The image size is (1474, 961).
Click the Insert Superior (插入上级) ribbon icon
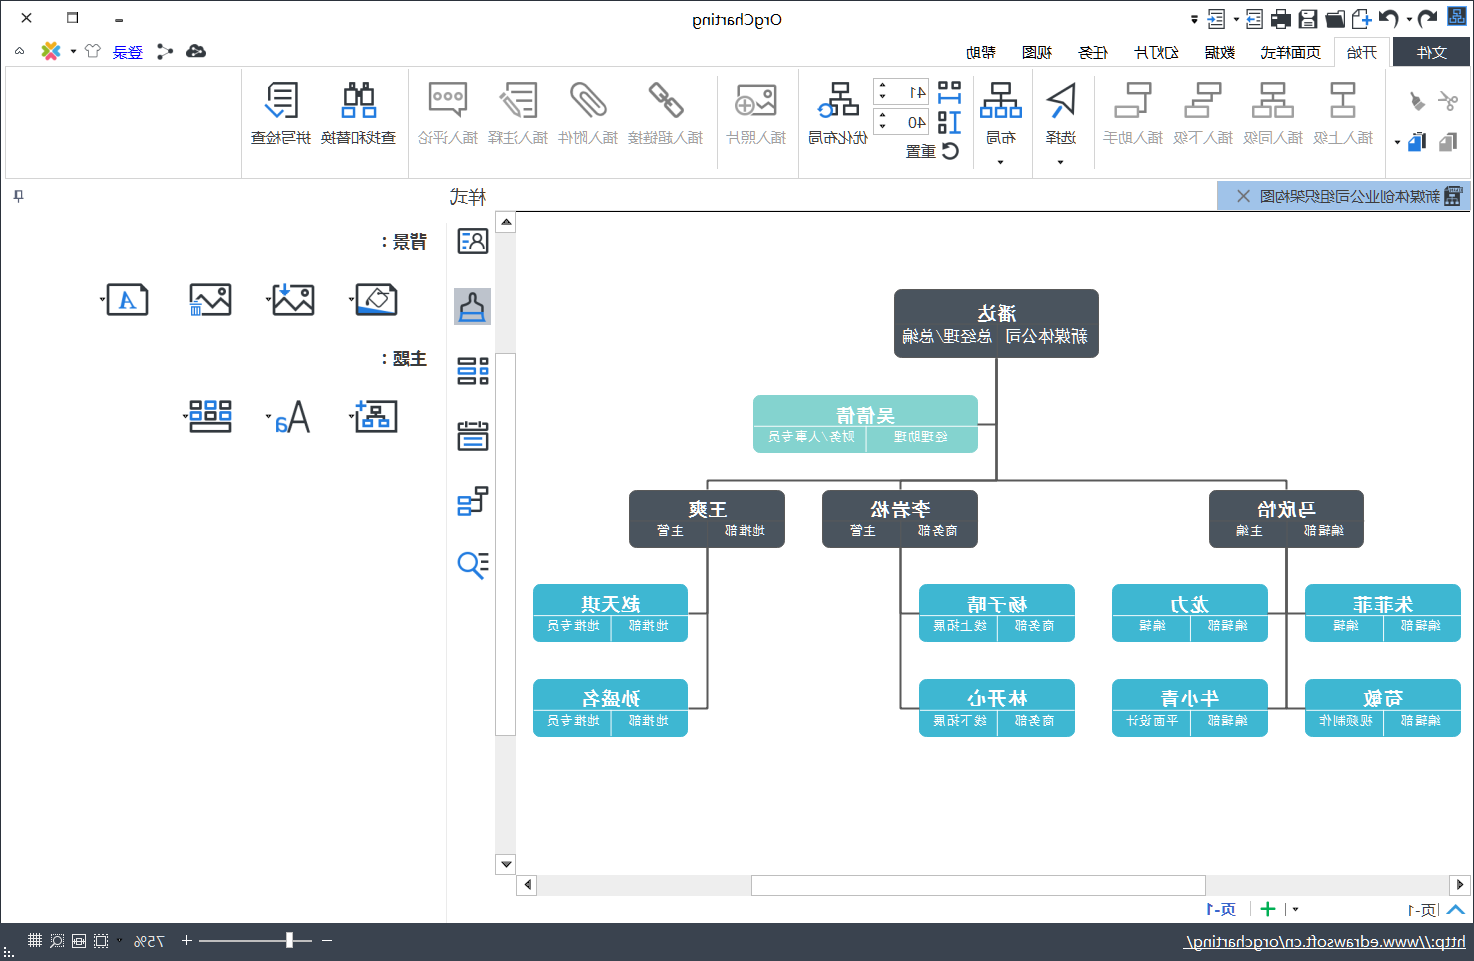point(1343,101)
